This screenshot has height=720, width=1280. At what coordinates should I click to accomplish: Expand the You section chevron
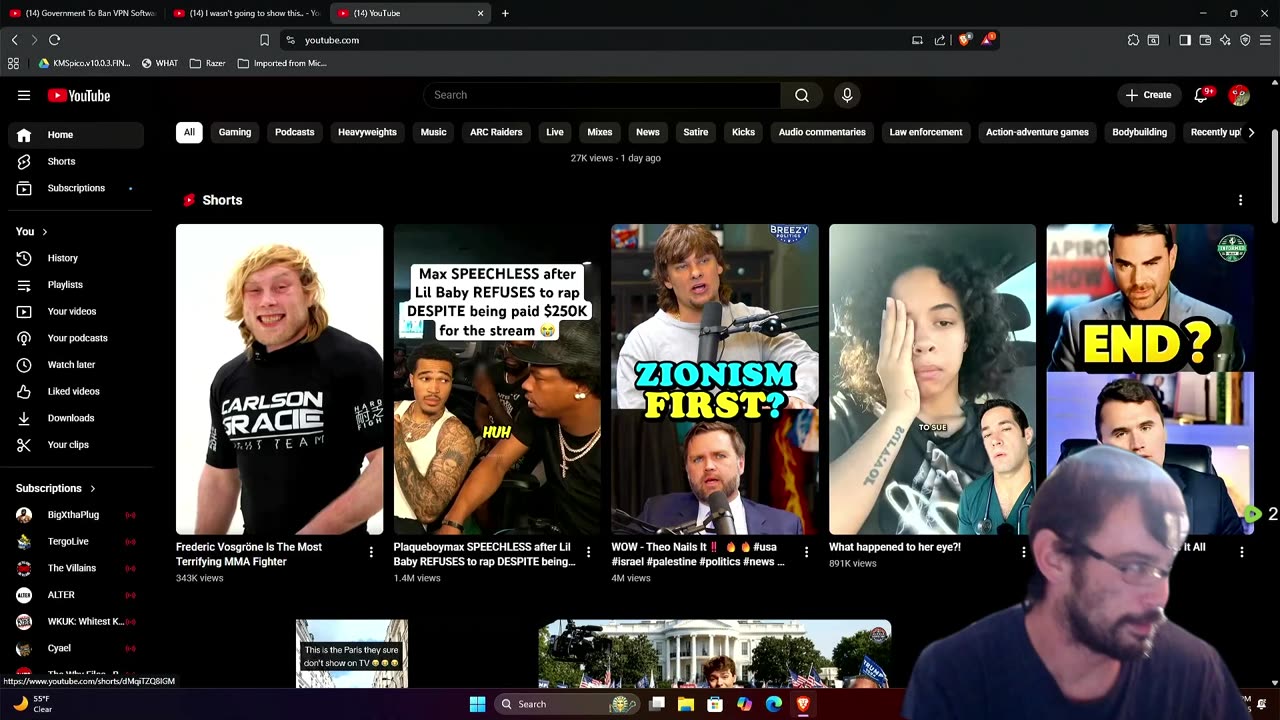click(44, 232)
